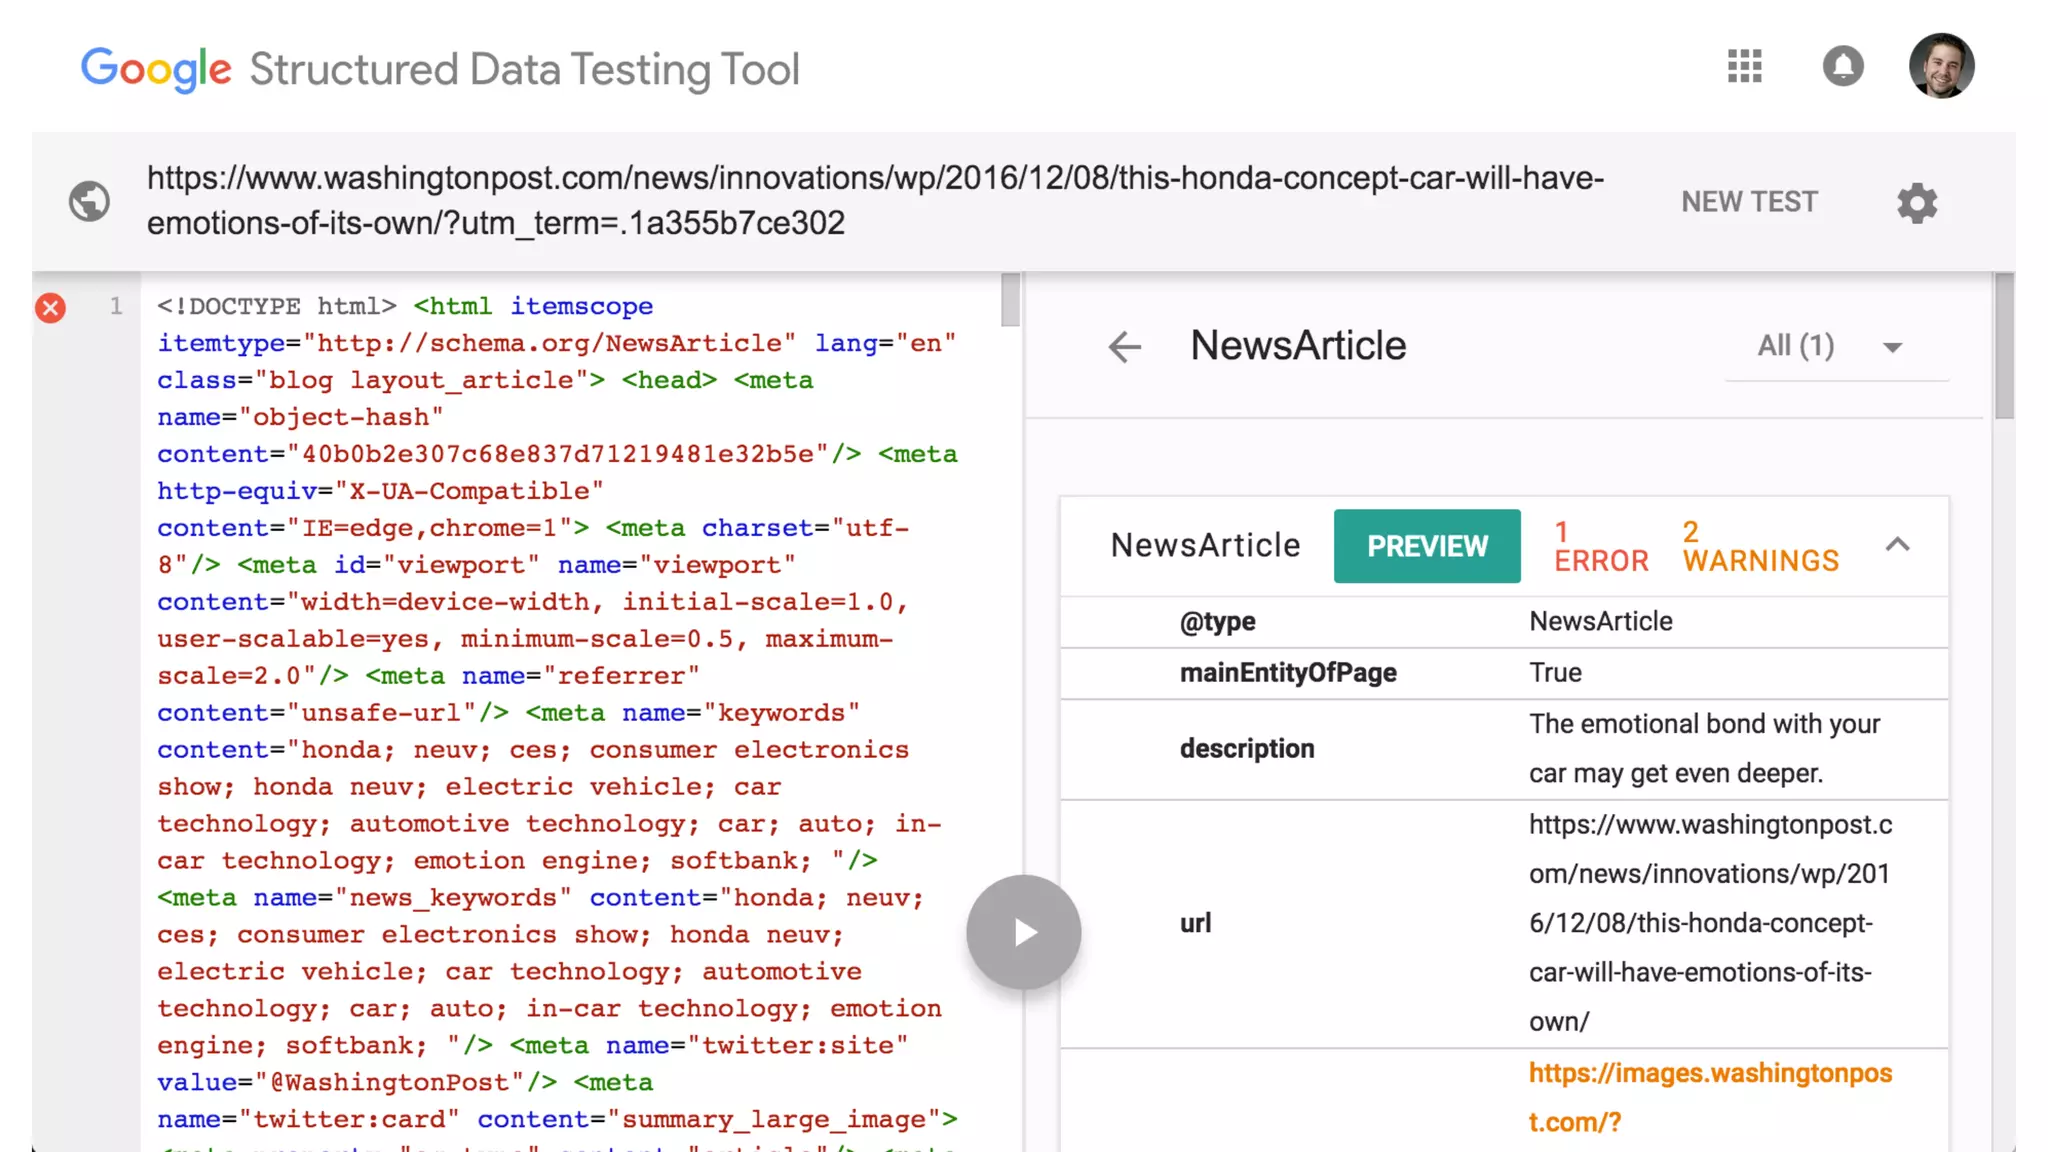The height and width of the screenshot is (1152, 2048).
Task: Click the Google logo
Action: [156, 69]
